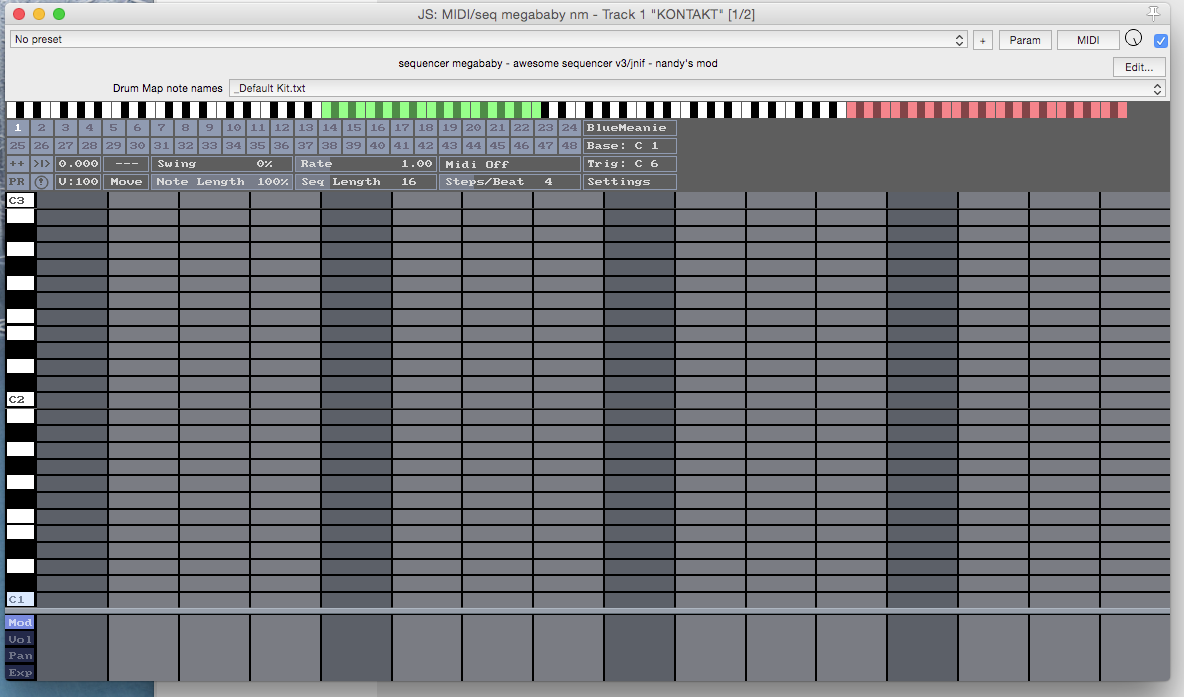Screen dimensions: 1184x697
Task: Pin the FX window on top
Action: (1153, 14)
